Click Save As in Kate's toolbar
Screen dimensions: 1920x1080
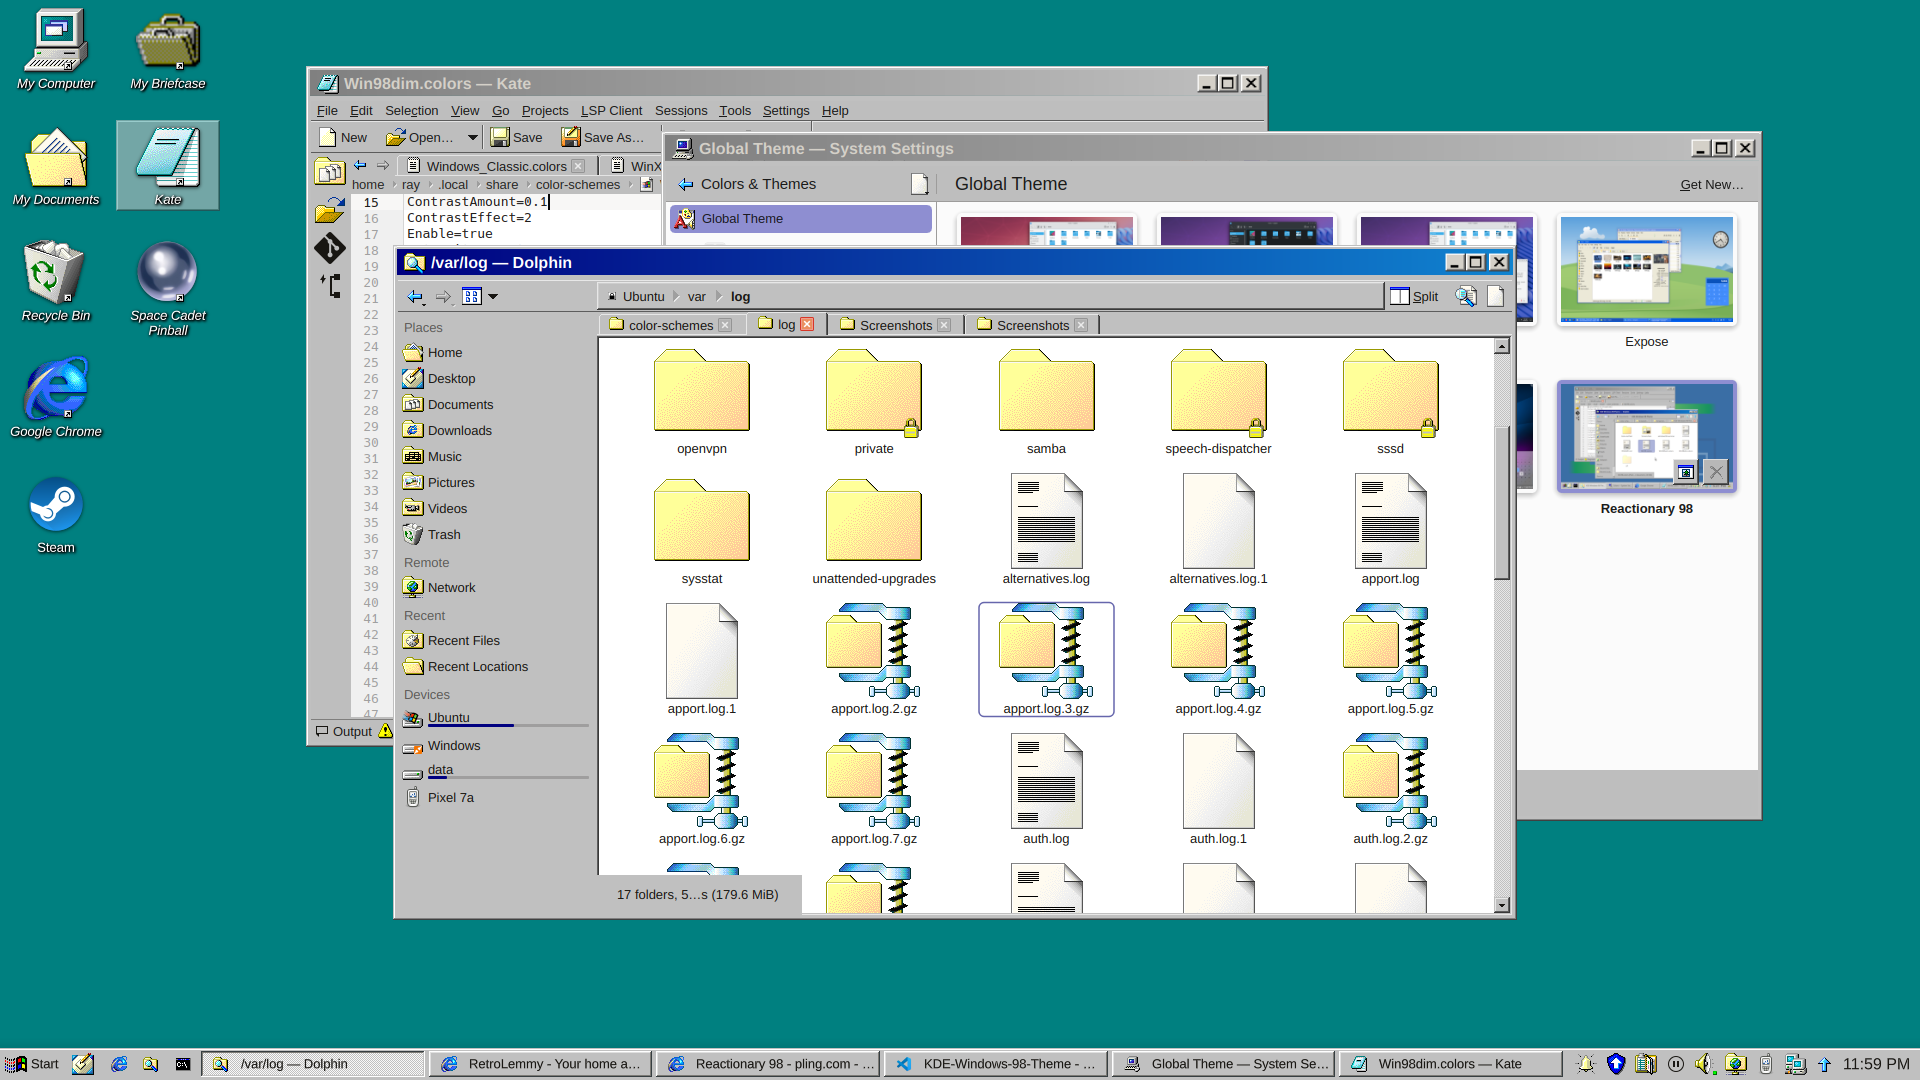point(603,138)
